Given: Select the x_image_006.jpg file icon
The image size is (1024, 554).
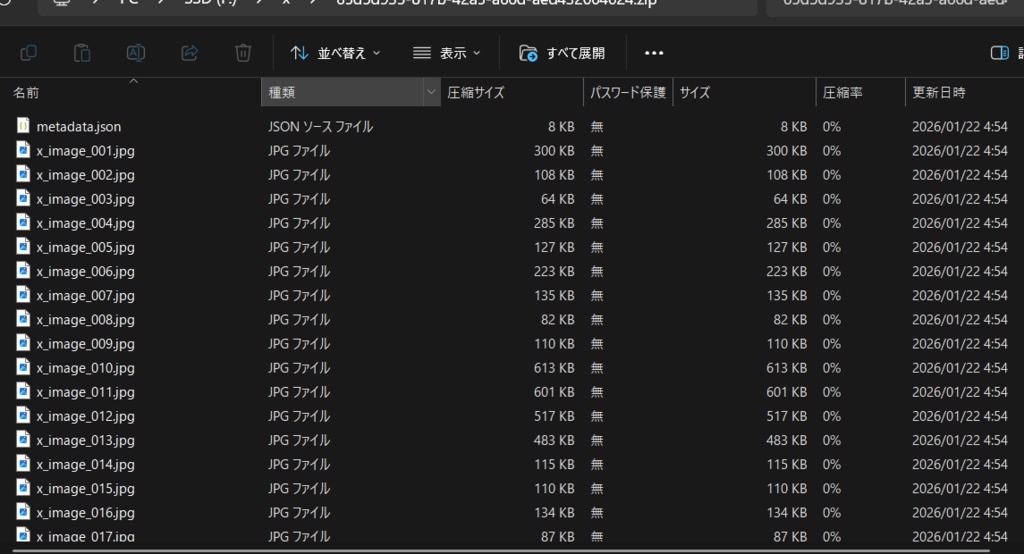Looking at the screenshot, I should click(23, 270).
